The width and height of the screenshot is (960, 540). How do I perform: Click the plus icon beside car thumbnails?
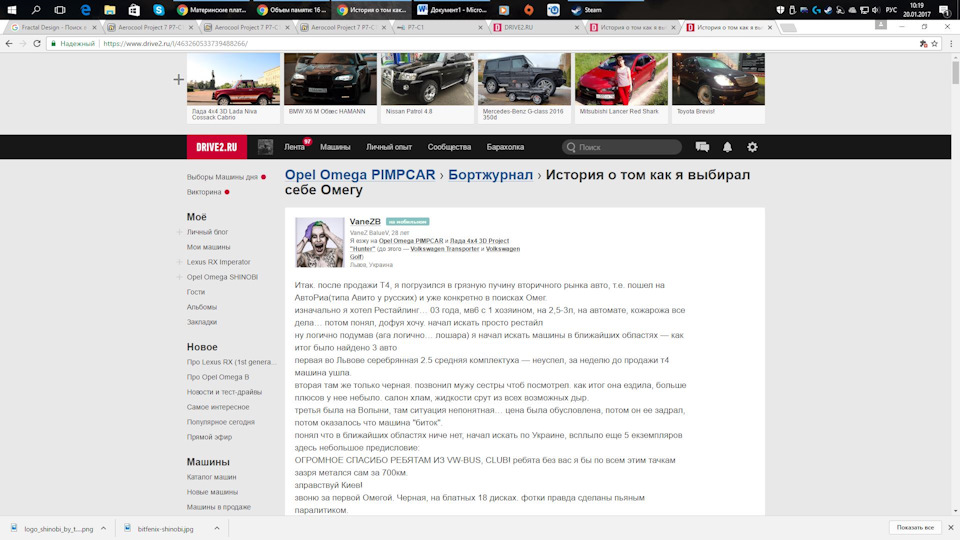point(178,80)
